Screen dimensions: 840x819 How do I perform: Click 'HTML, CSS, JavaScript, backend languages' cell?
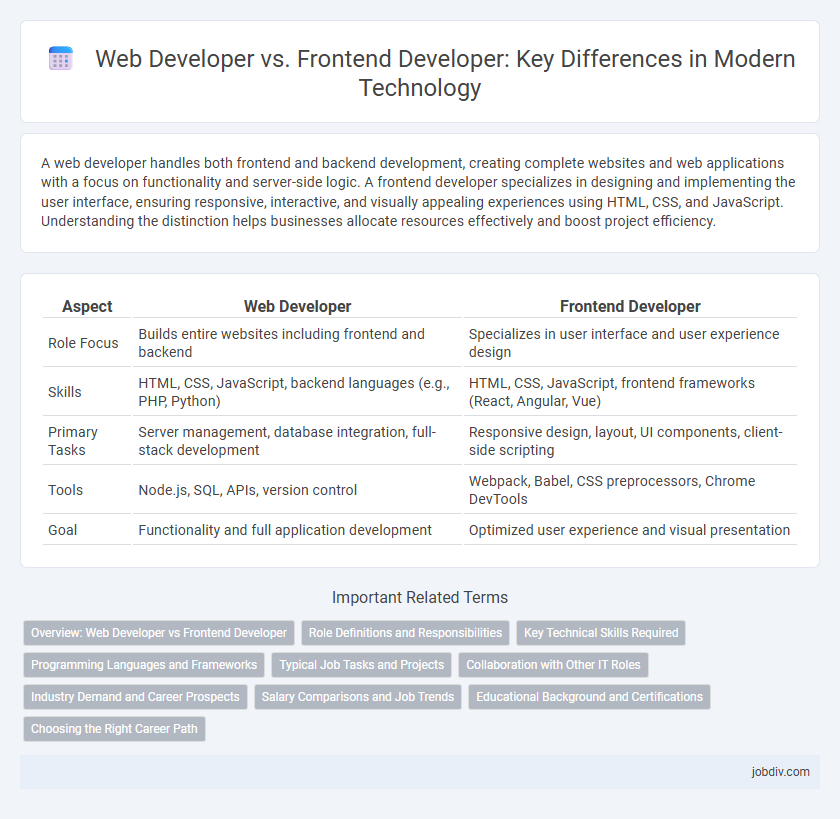pyautogui.click(x=297, y=392)
